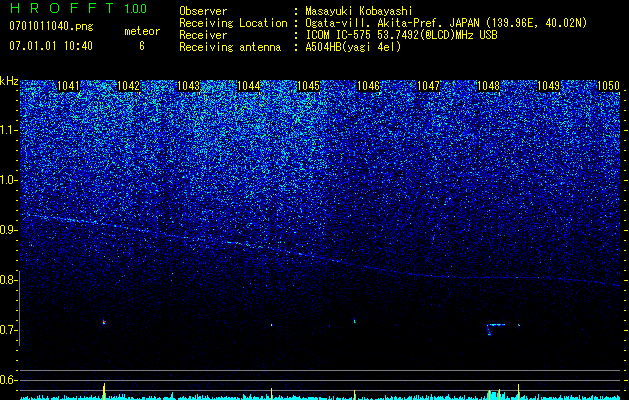629x400 pixels.
Task: Click the 1043 time marker
Action: click(x=188, y=86)
